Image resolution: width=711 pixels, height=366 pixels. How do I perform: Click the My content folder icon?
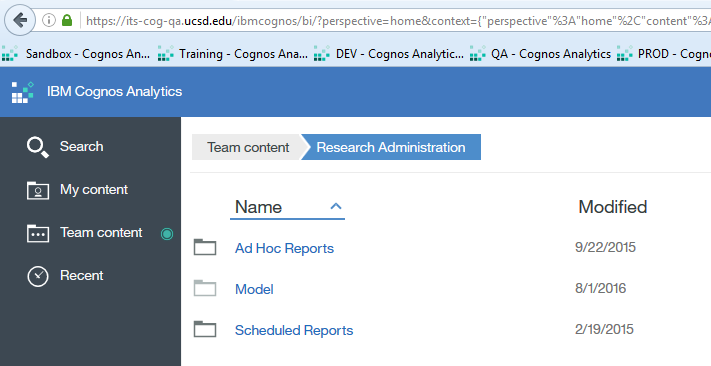(x=38, y=190)
